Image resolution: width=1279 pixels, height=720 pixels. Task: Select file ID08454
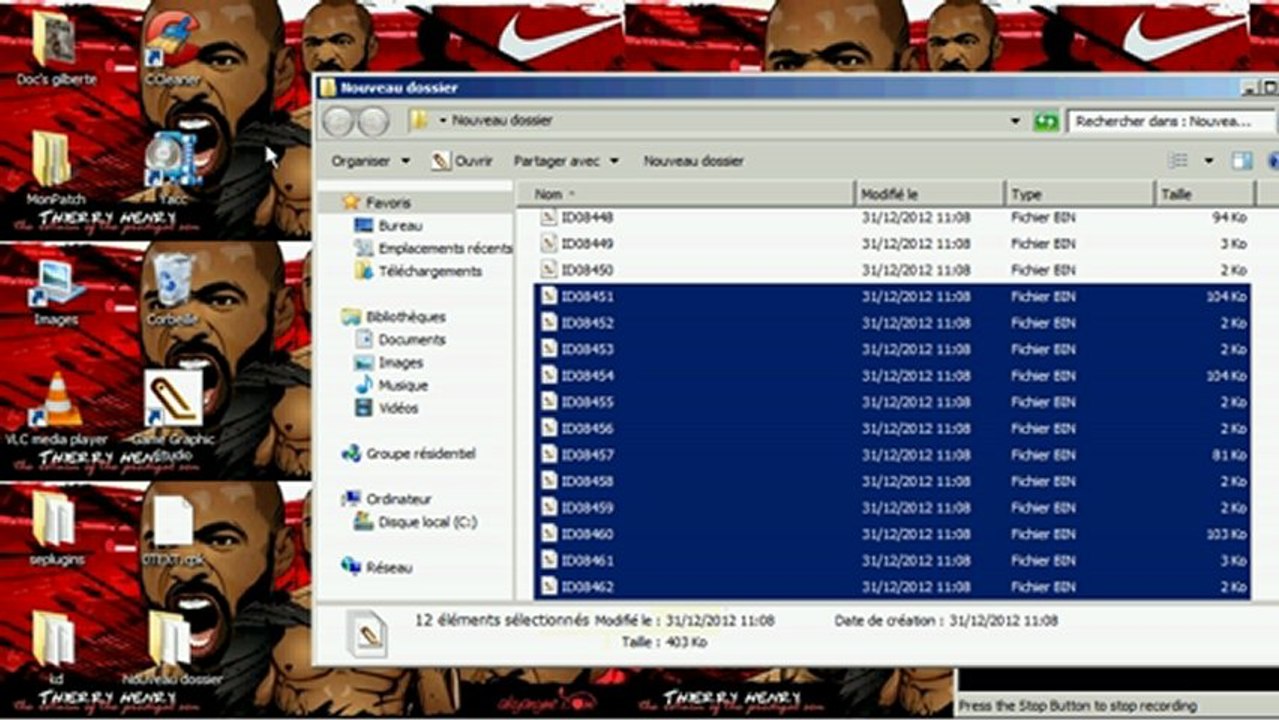[x=892, y=376]
